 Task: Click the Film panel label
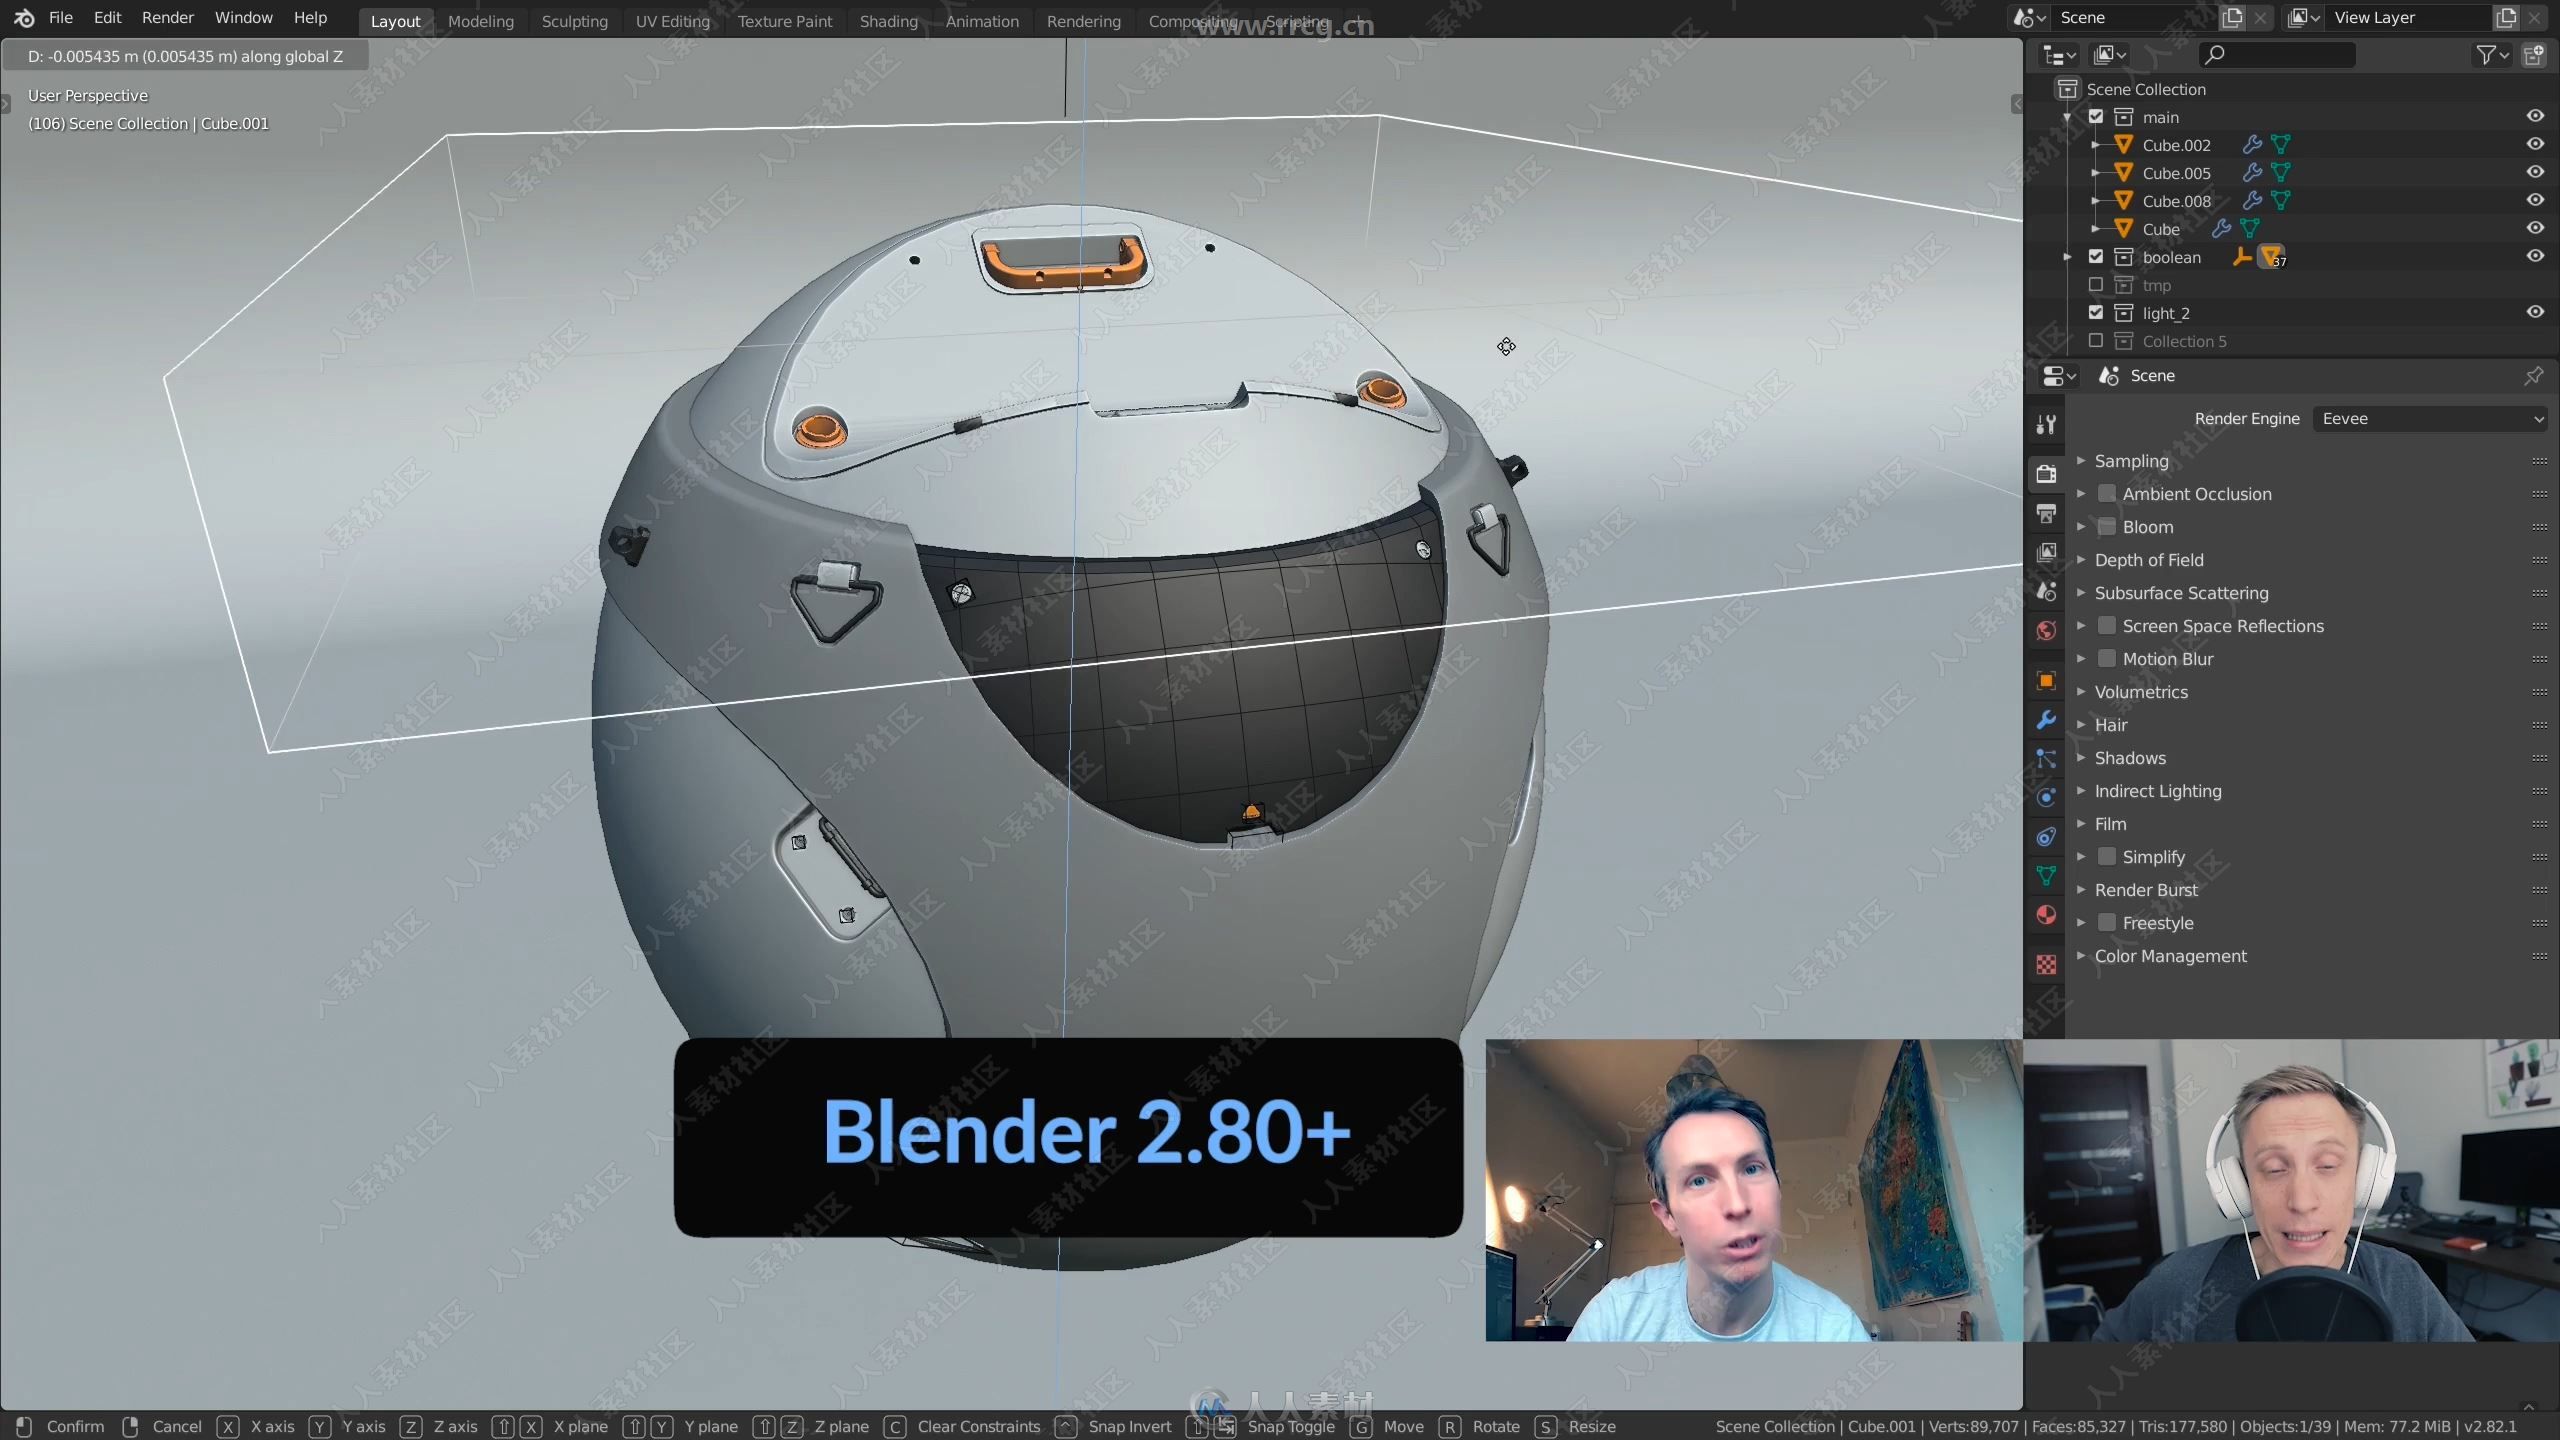pyautogui.click(x=2111, y=824)
